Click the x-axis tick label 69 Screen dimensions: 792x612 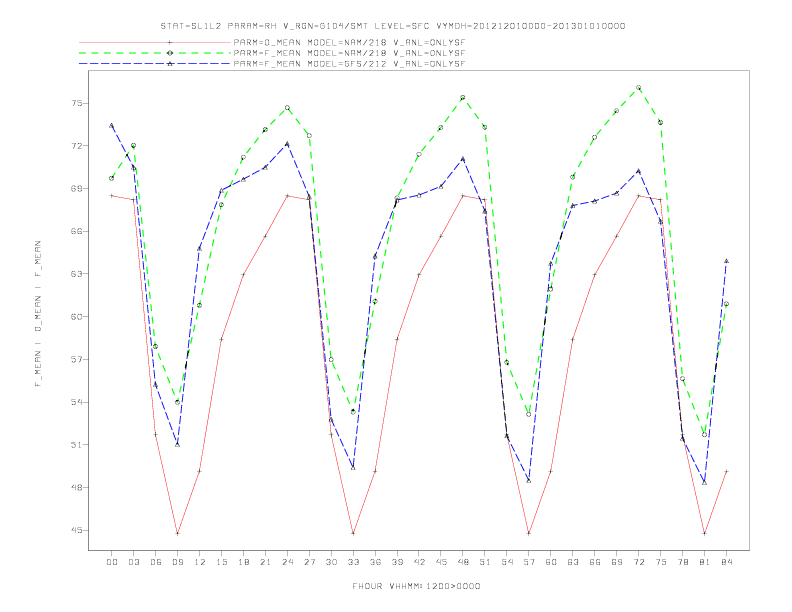(617, 562)
